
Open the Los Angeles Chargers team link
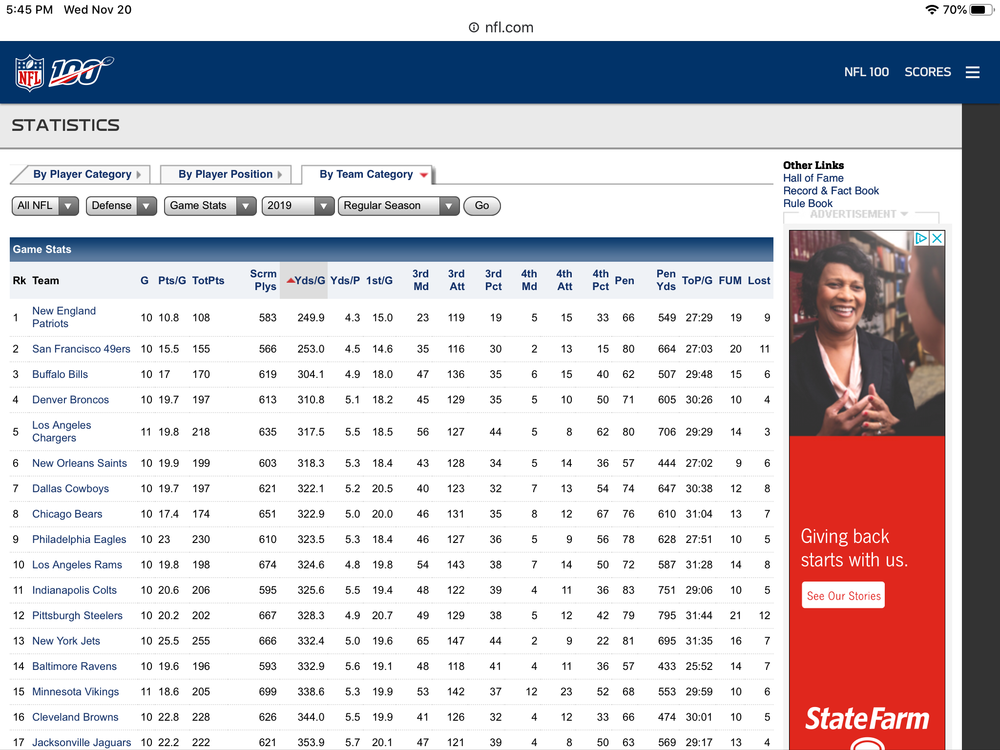click(61, 431)
